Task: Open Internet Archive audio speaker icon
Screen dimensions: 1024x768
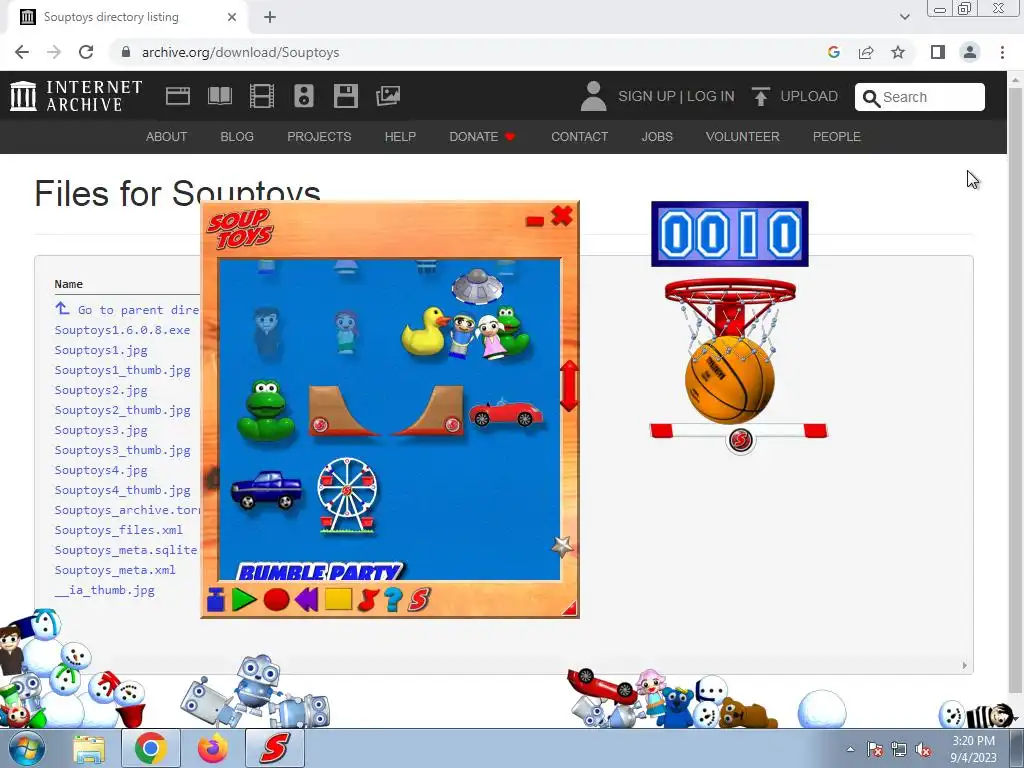Action: coord(304,96)
